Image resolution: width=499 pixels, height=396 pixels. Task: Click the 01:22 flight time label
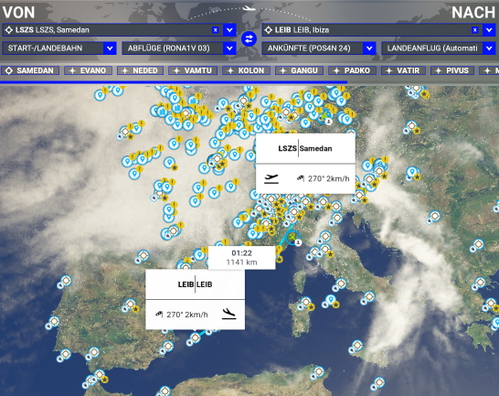click(242, 253)
